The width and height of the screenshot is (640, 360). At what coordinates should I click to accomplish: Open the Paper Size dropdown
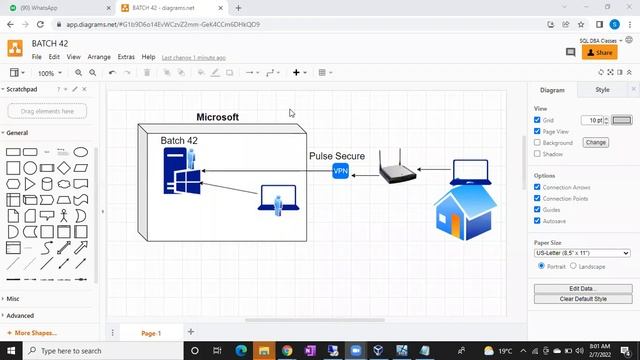pyautogui.click(x=582, y=253)
